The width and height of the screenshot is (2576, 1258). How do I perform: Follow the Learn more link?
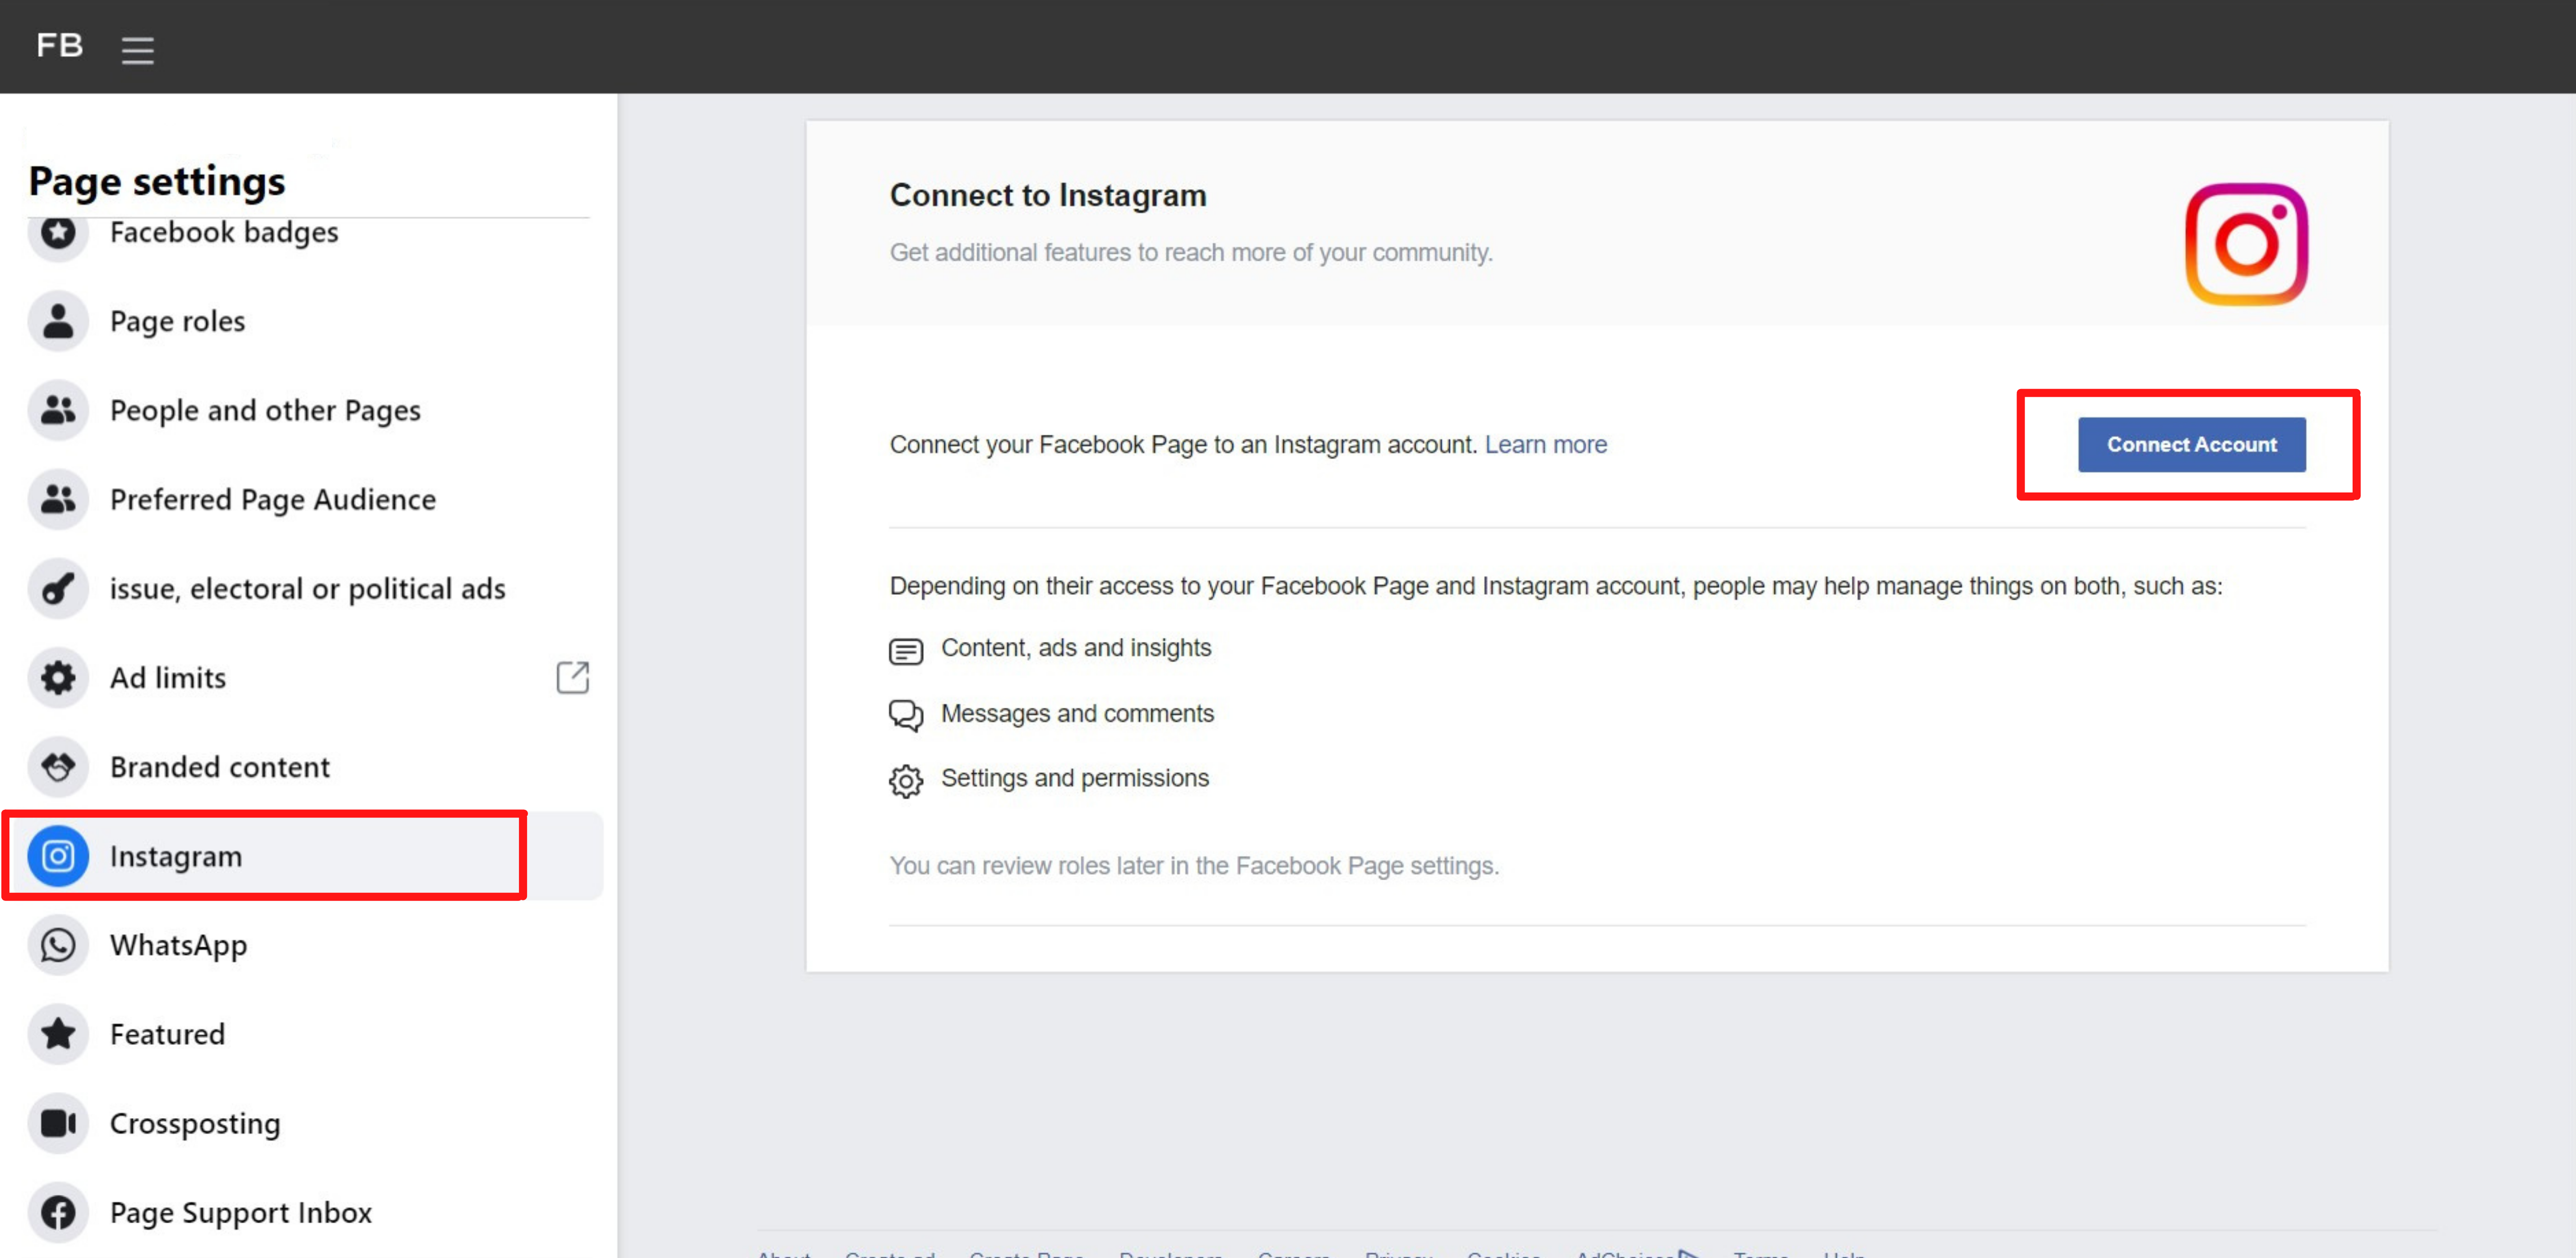(1545, 444)
